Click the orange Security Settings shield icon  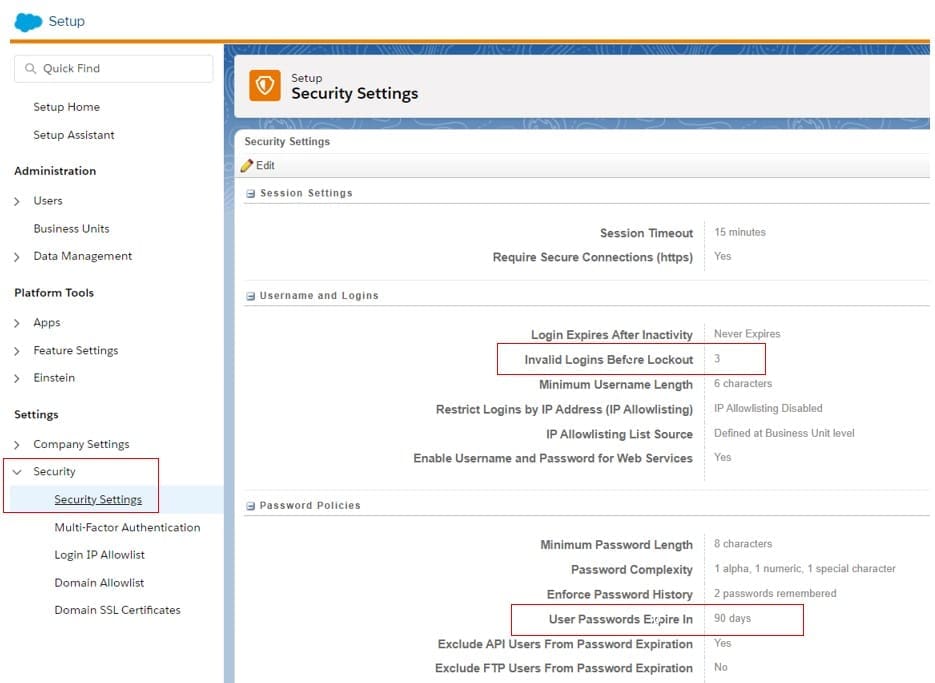pos(265,86)
